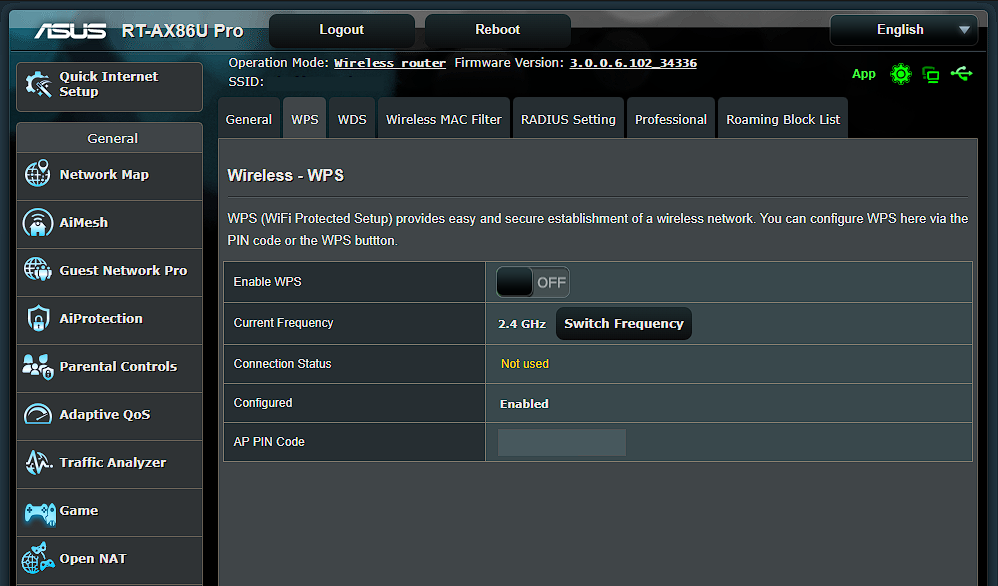Open the firmware version 3.0.0.6.102_34336 link
Viewport: 998px width, 586px height.
point(632,62)
